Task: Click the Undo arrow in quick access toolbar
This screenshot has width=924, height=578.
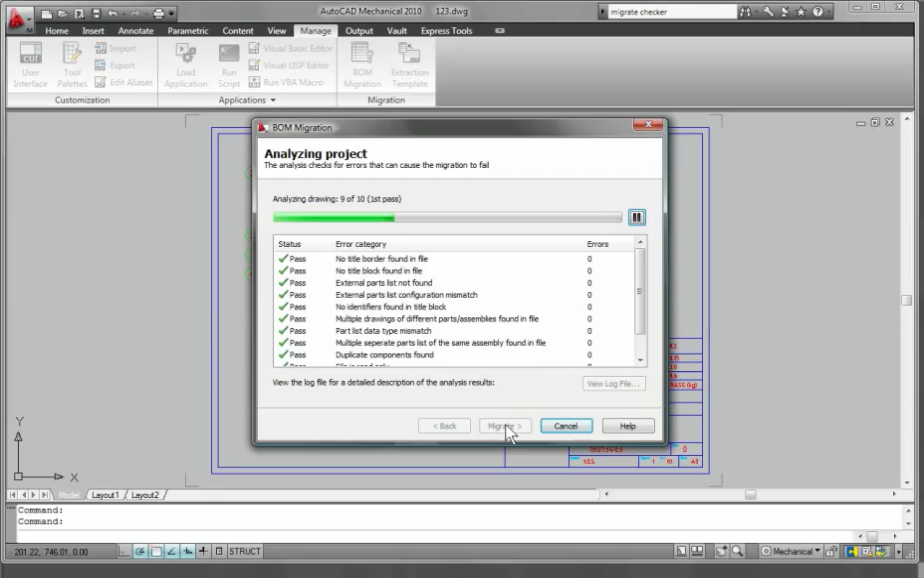Action: (x=113, y=13)
